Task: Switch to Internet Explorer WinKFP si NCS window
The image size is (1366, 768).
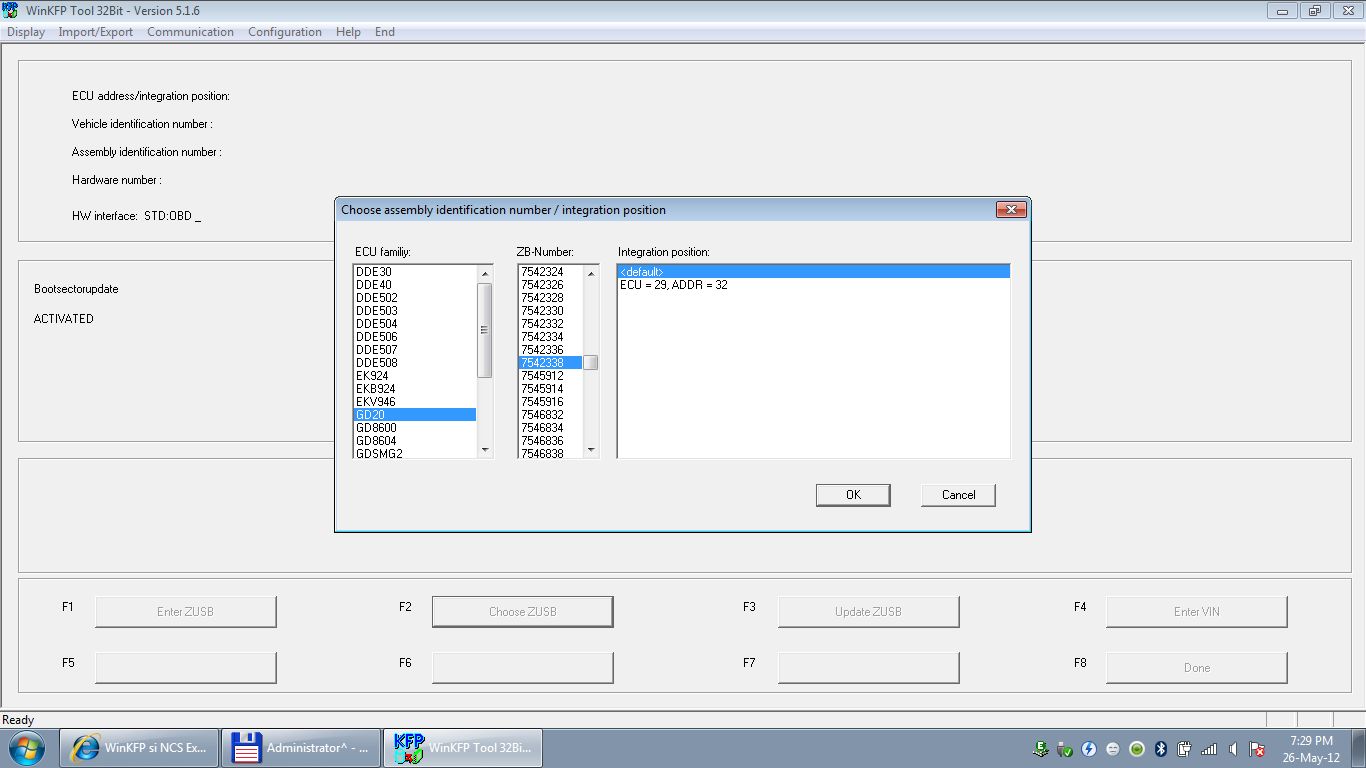Action: 140,748
